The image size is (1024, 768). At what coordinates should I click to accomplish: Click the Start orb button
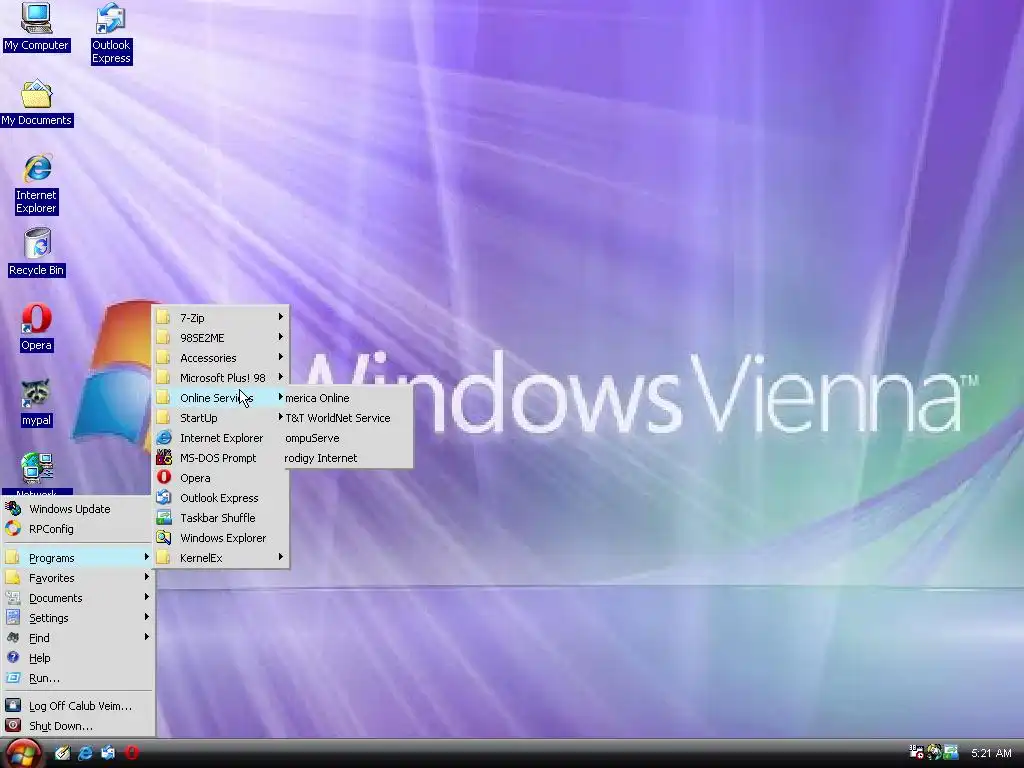coord(24,754)
